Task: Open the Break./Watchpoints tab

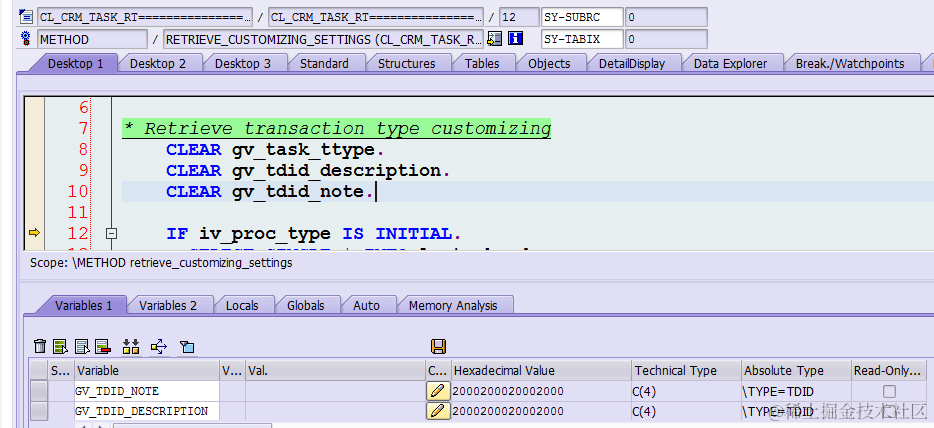Action: click(850, 63)
